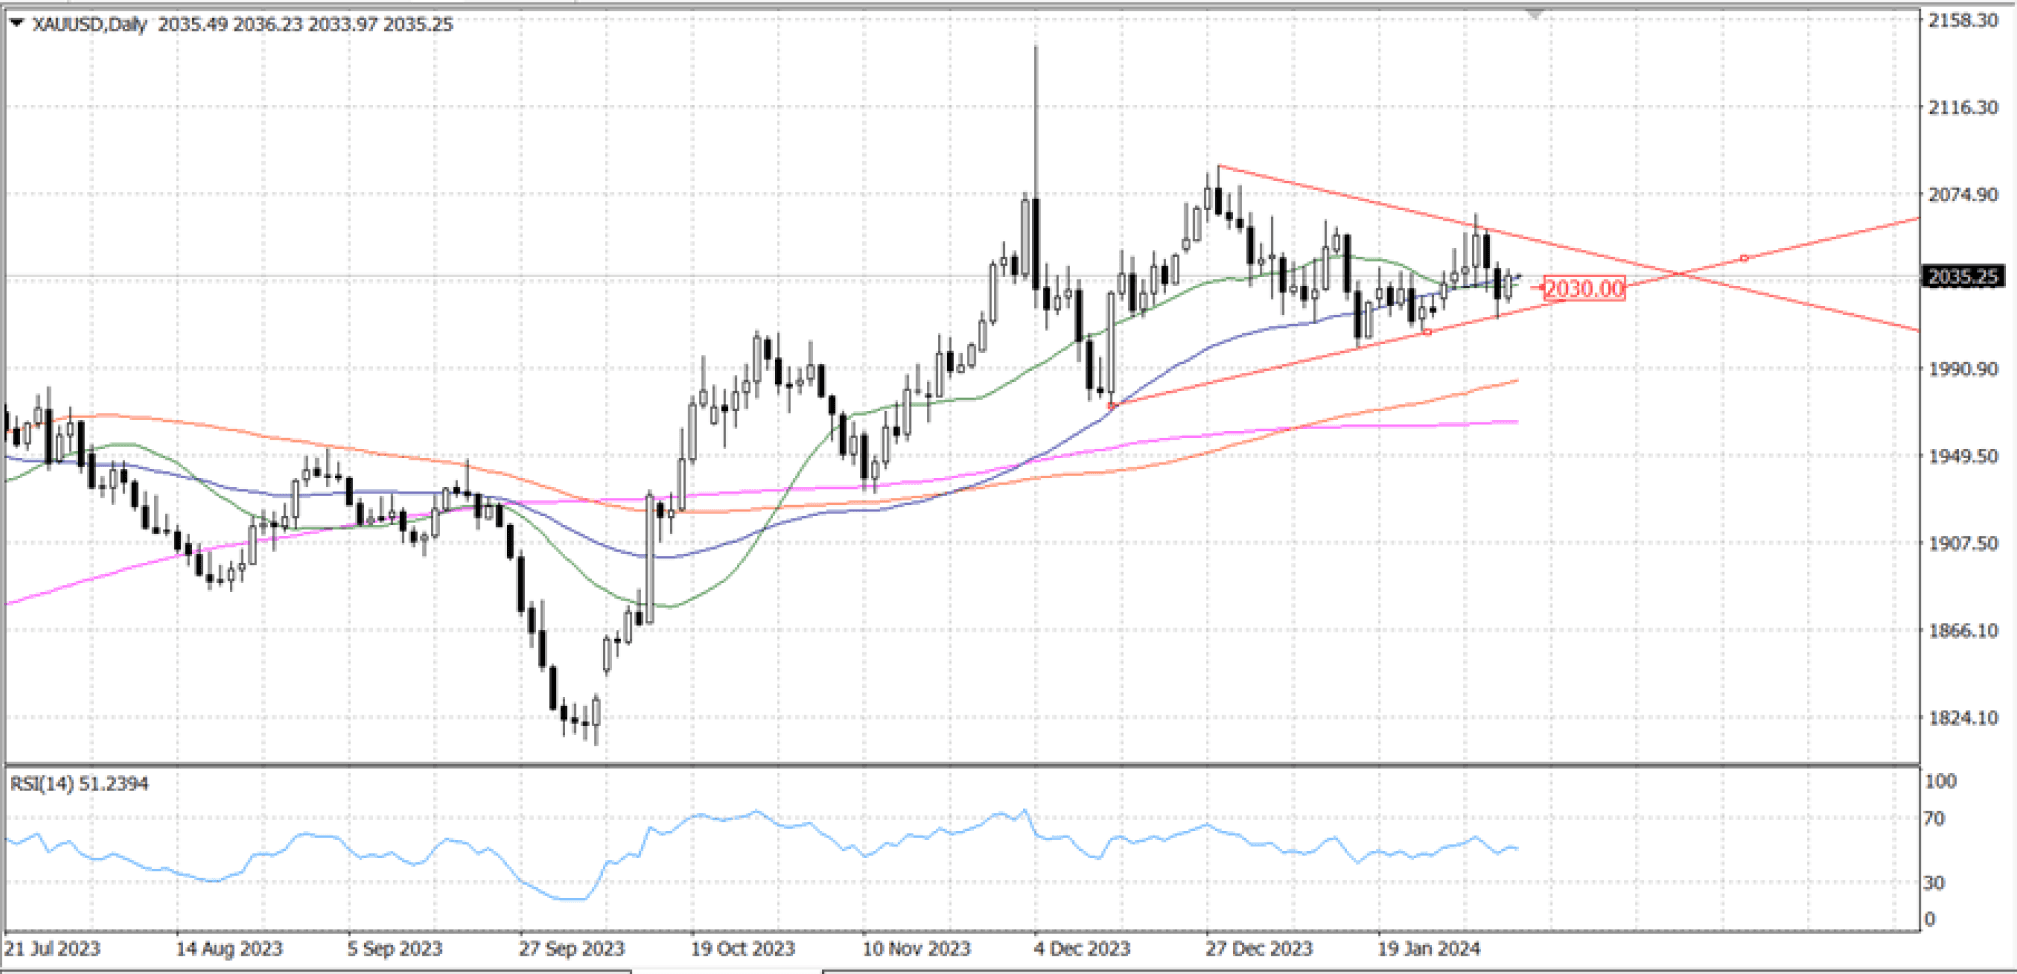Screen dimensions: 2017x974
Task: Click the RSI 100 scale label
Action: click(1940, 781)
